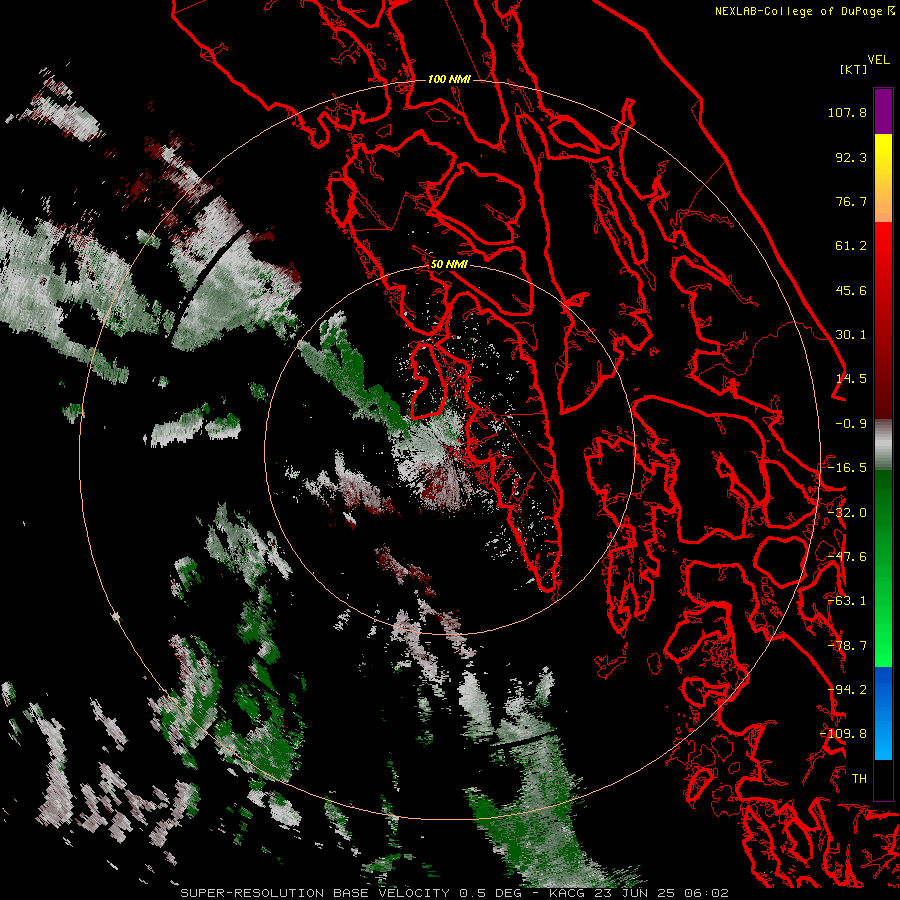Click the 61.2 legend value
900x900 pixels.
[851, 246]
